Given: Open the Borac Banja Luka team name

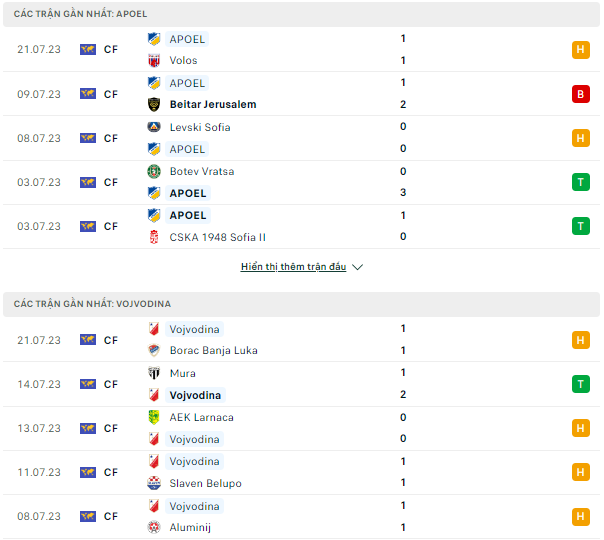Looking at the screenshot, I should pos(214,350).
